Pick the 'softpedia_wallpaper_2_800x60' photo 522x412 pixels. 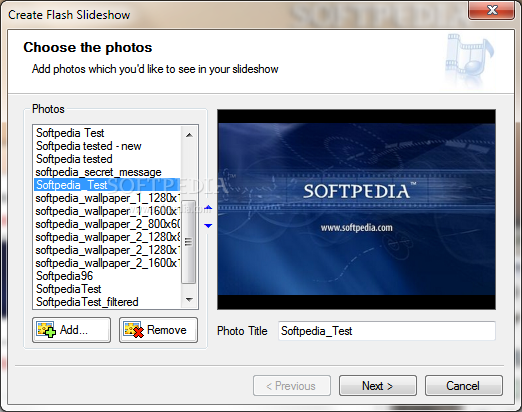(107, 224)
